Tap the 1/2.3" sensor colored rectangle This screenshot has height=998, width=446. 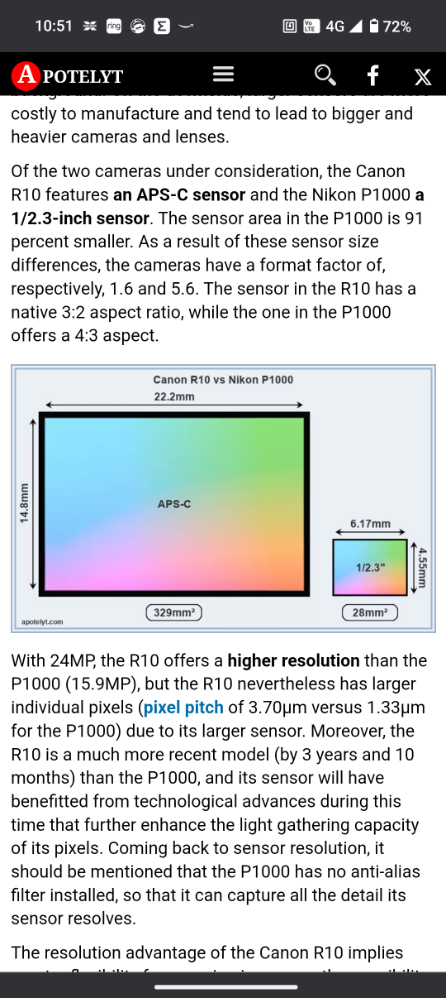click(x=370, y=567)
